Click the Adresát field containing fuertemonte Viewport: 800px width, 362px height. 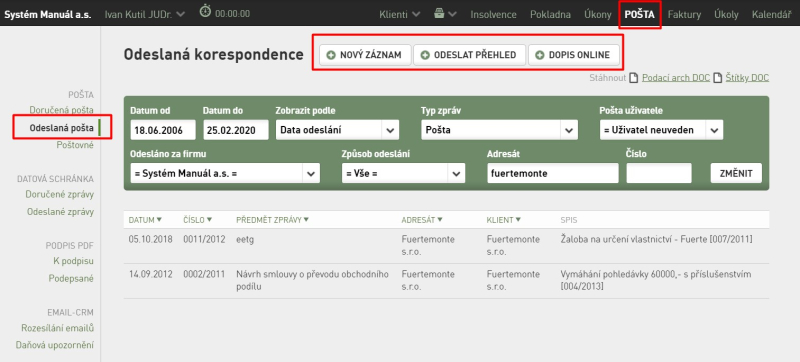tap(553, 173)
